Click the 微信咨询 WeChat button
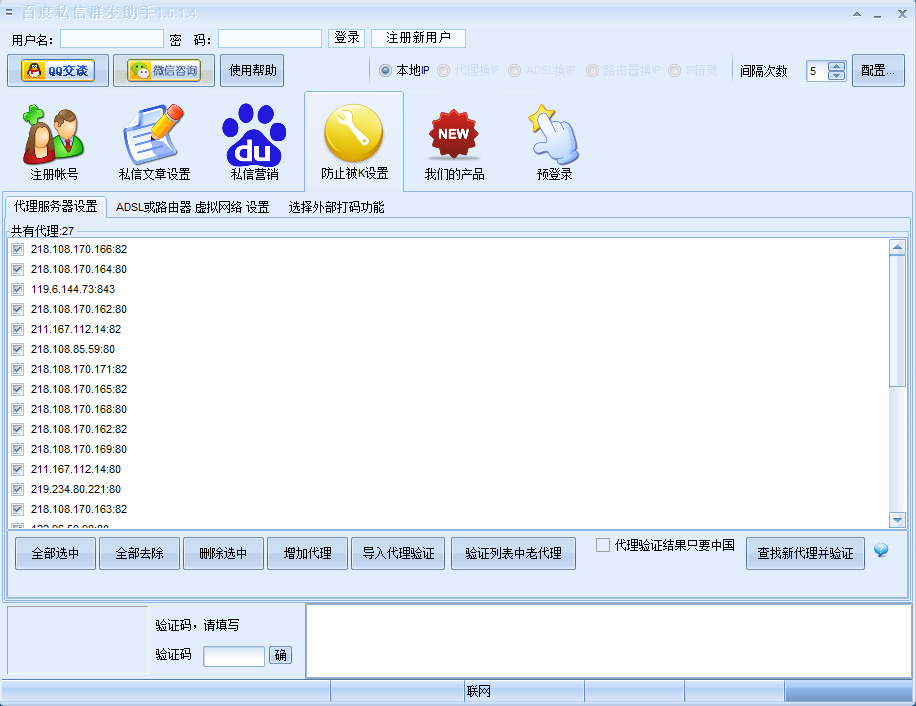Viewport: 916px width, 706px height. click(x=164, y=71)
